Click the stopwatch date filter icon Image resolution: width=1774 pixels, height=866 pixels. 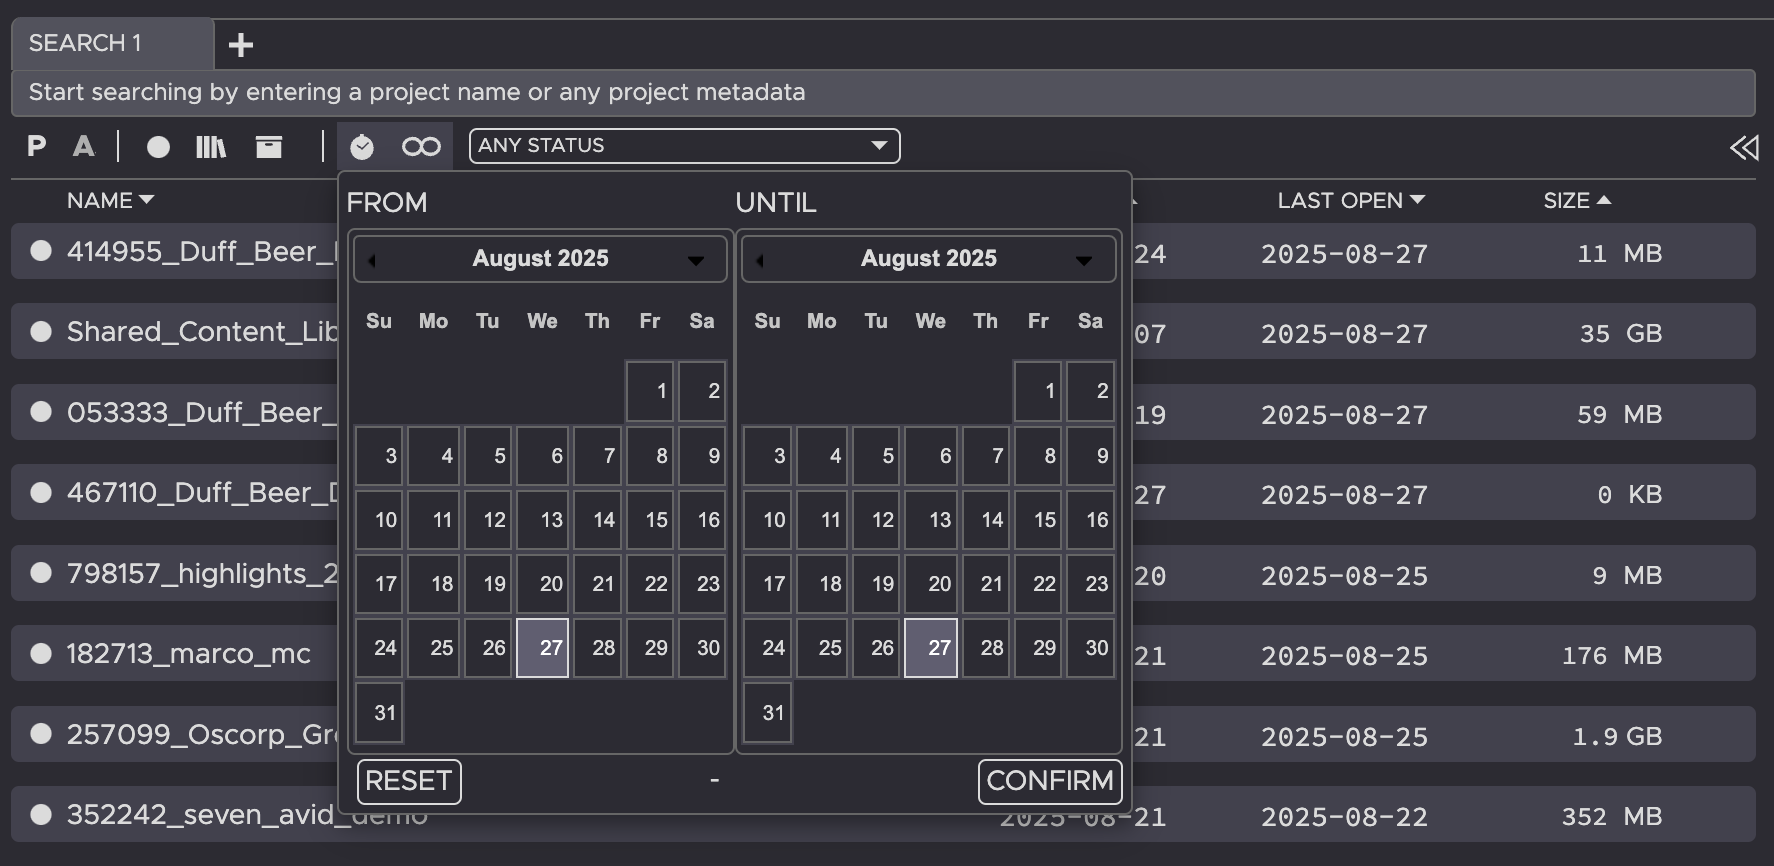[362, 147]
